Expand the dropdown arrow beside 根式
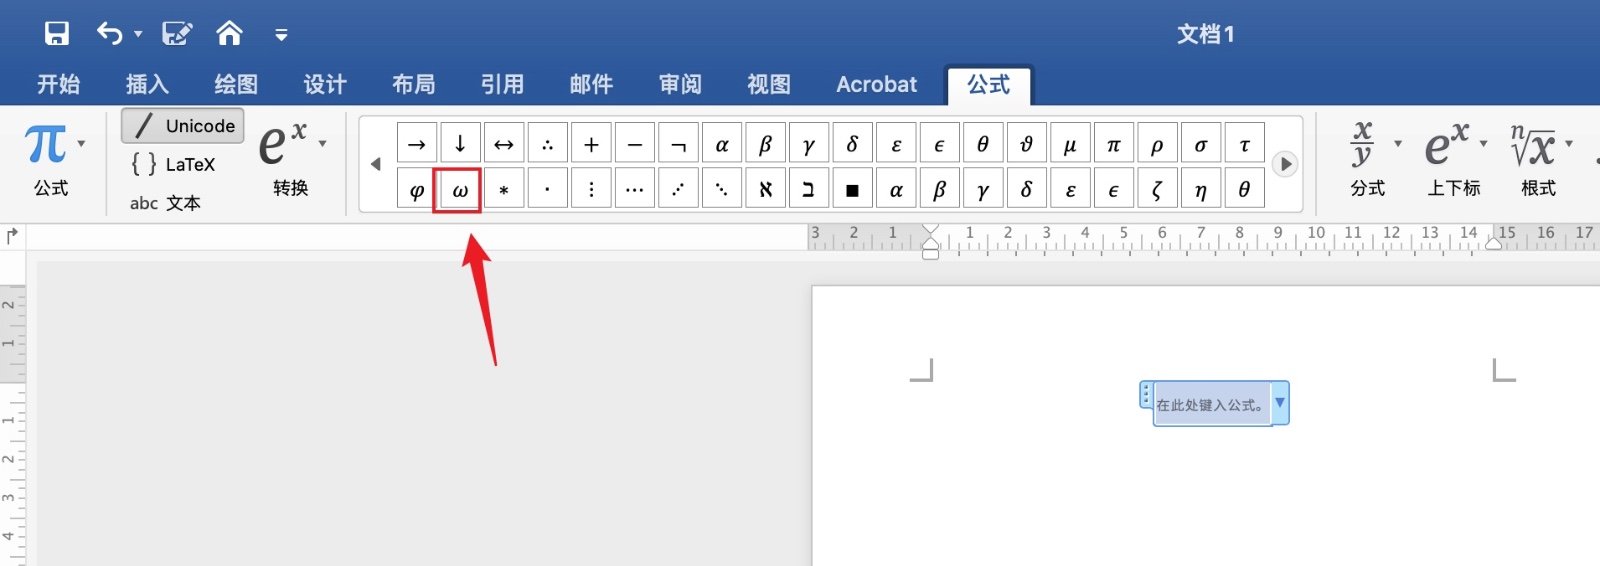This screenshot has height=566, width=1600. [1569, 144]
